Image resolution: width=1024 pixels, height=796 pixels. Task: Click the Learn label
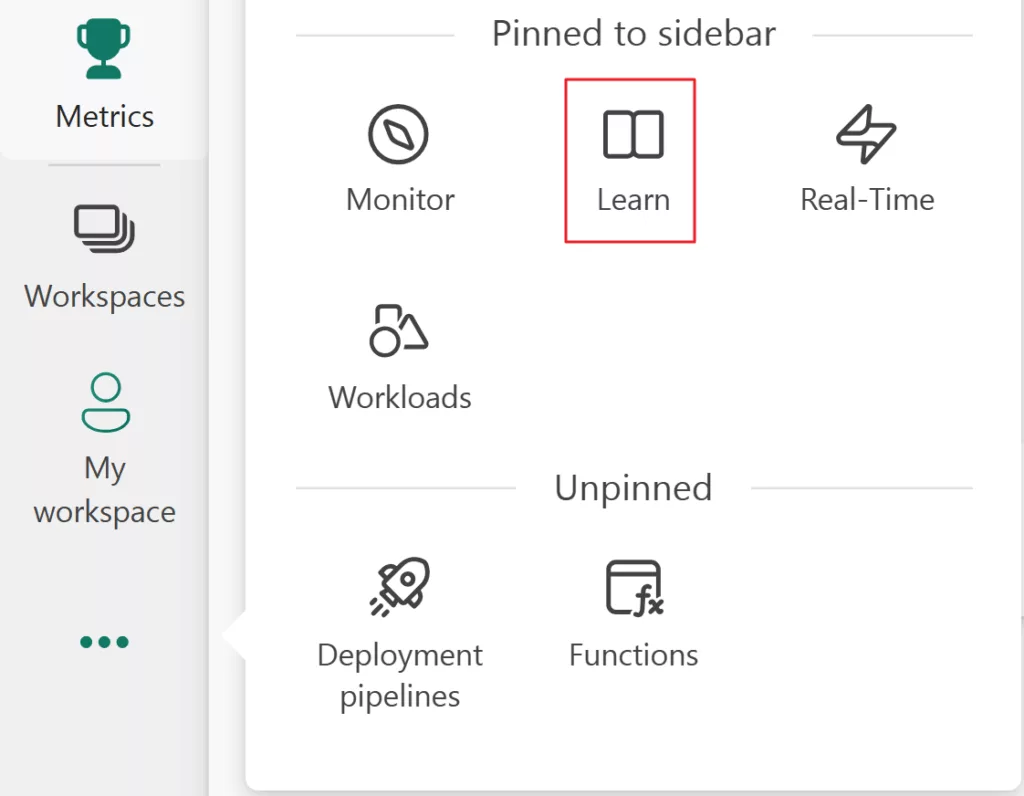tap(633, 199)
